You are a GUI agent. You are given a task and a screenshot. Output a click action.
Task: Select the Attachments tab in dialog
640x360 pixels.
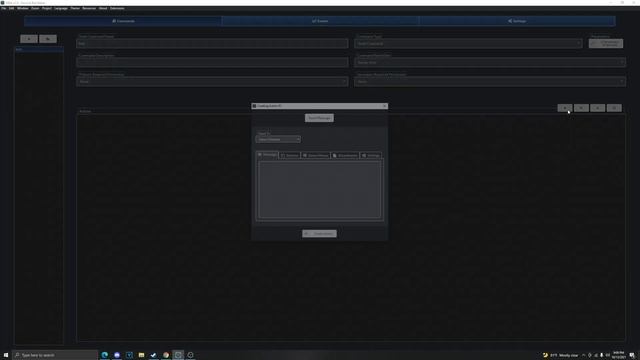coord(345,156)
